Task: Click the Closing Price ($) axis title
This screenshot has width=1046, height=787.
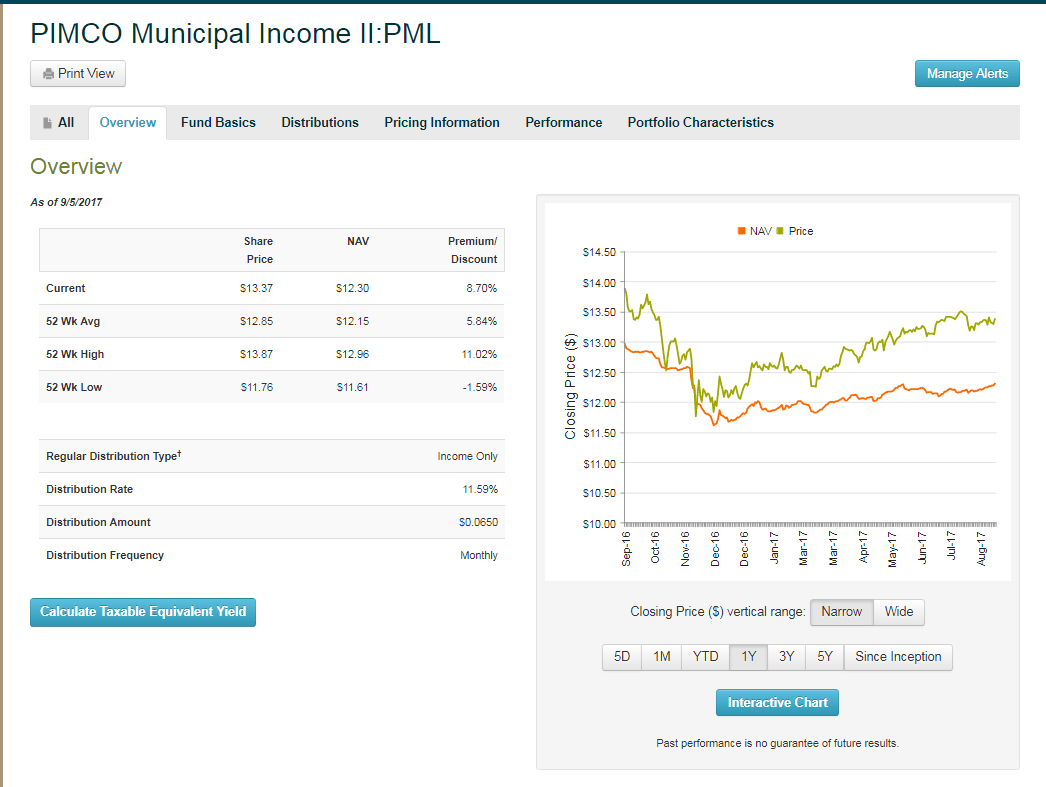Action: pos(570,386)
